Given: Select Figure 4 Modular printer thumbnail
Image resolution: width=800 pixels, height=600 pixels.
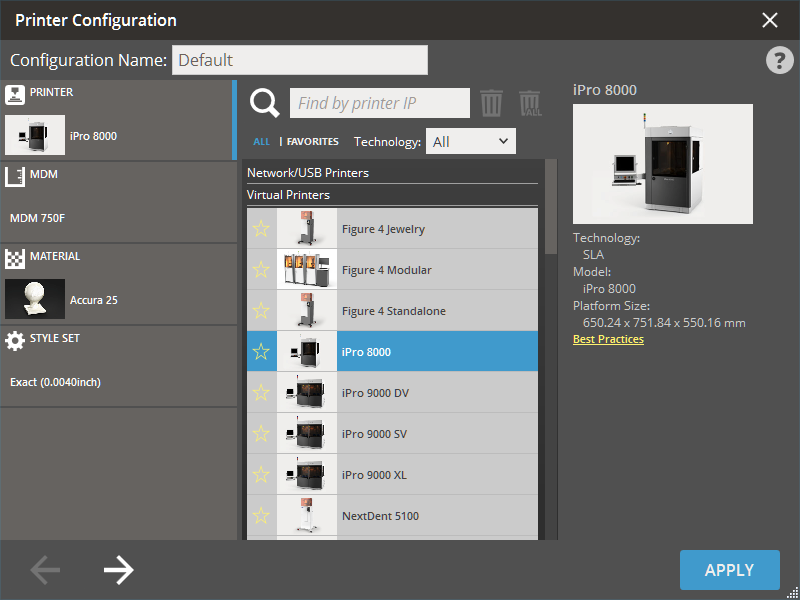Looking at the screenshot, I should 307,269.
